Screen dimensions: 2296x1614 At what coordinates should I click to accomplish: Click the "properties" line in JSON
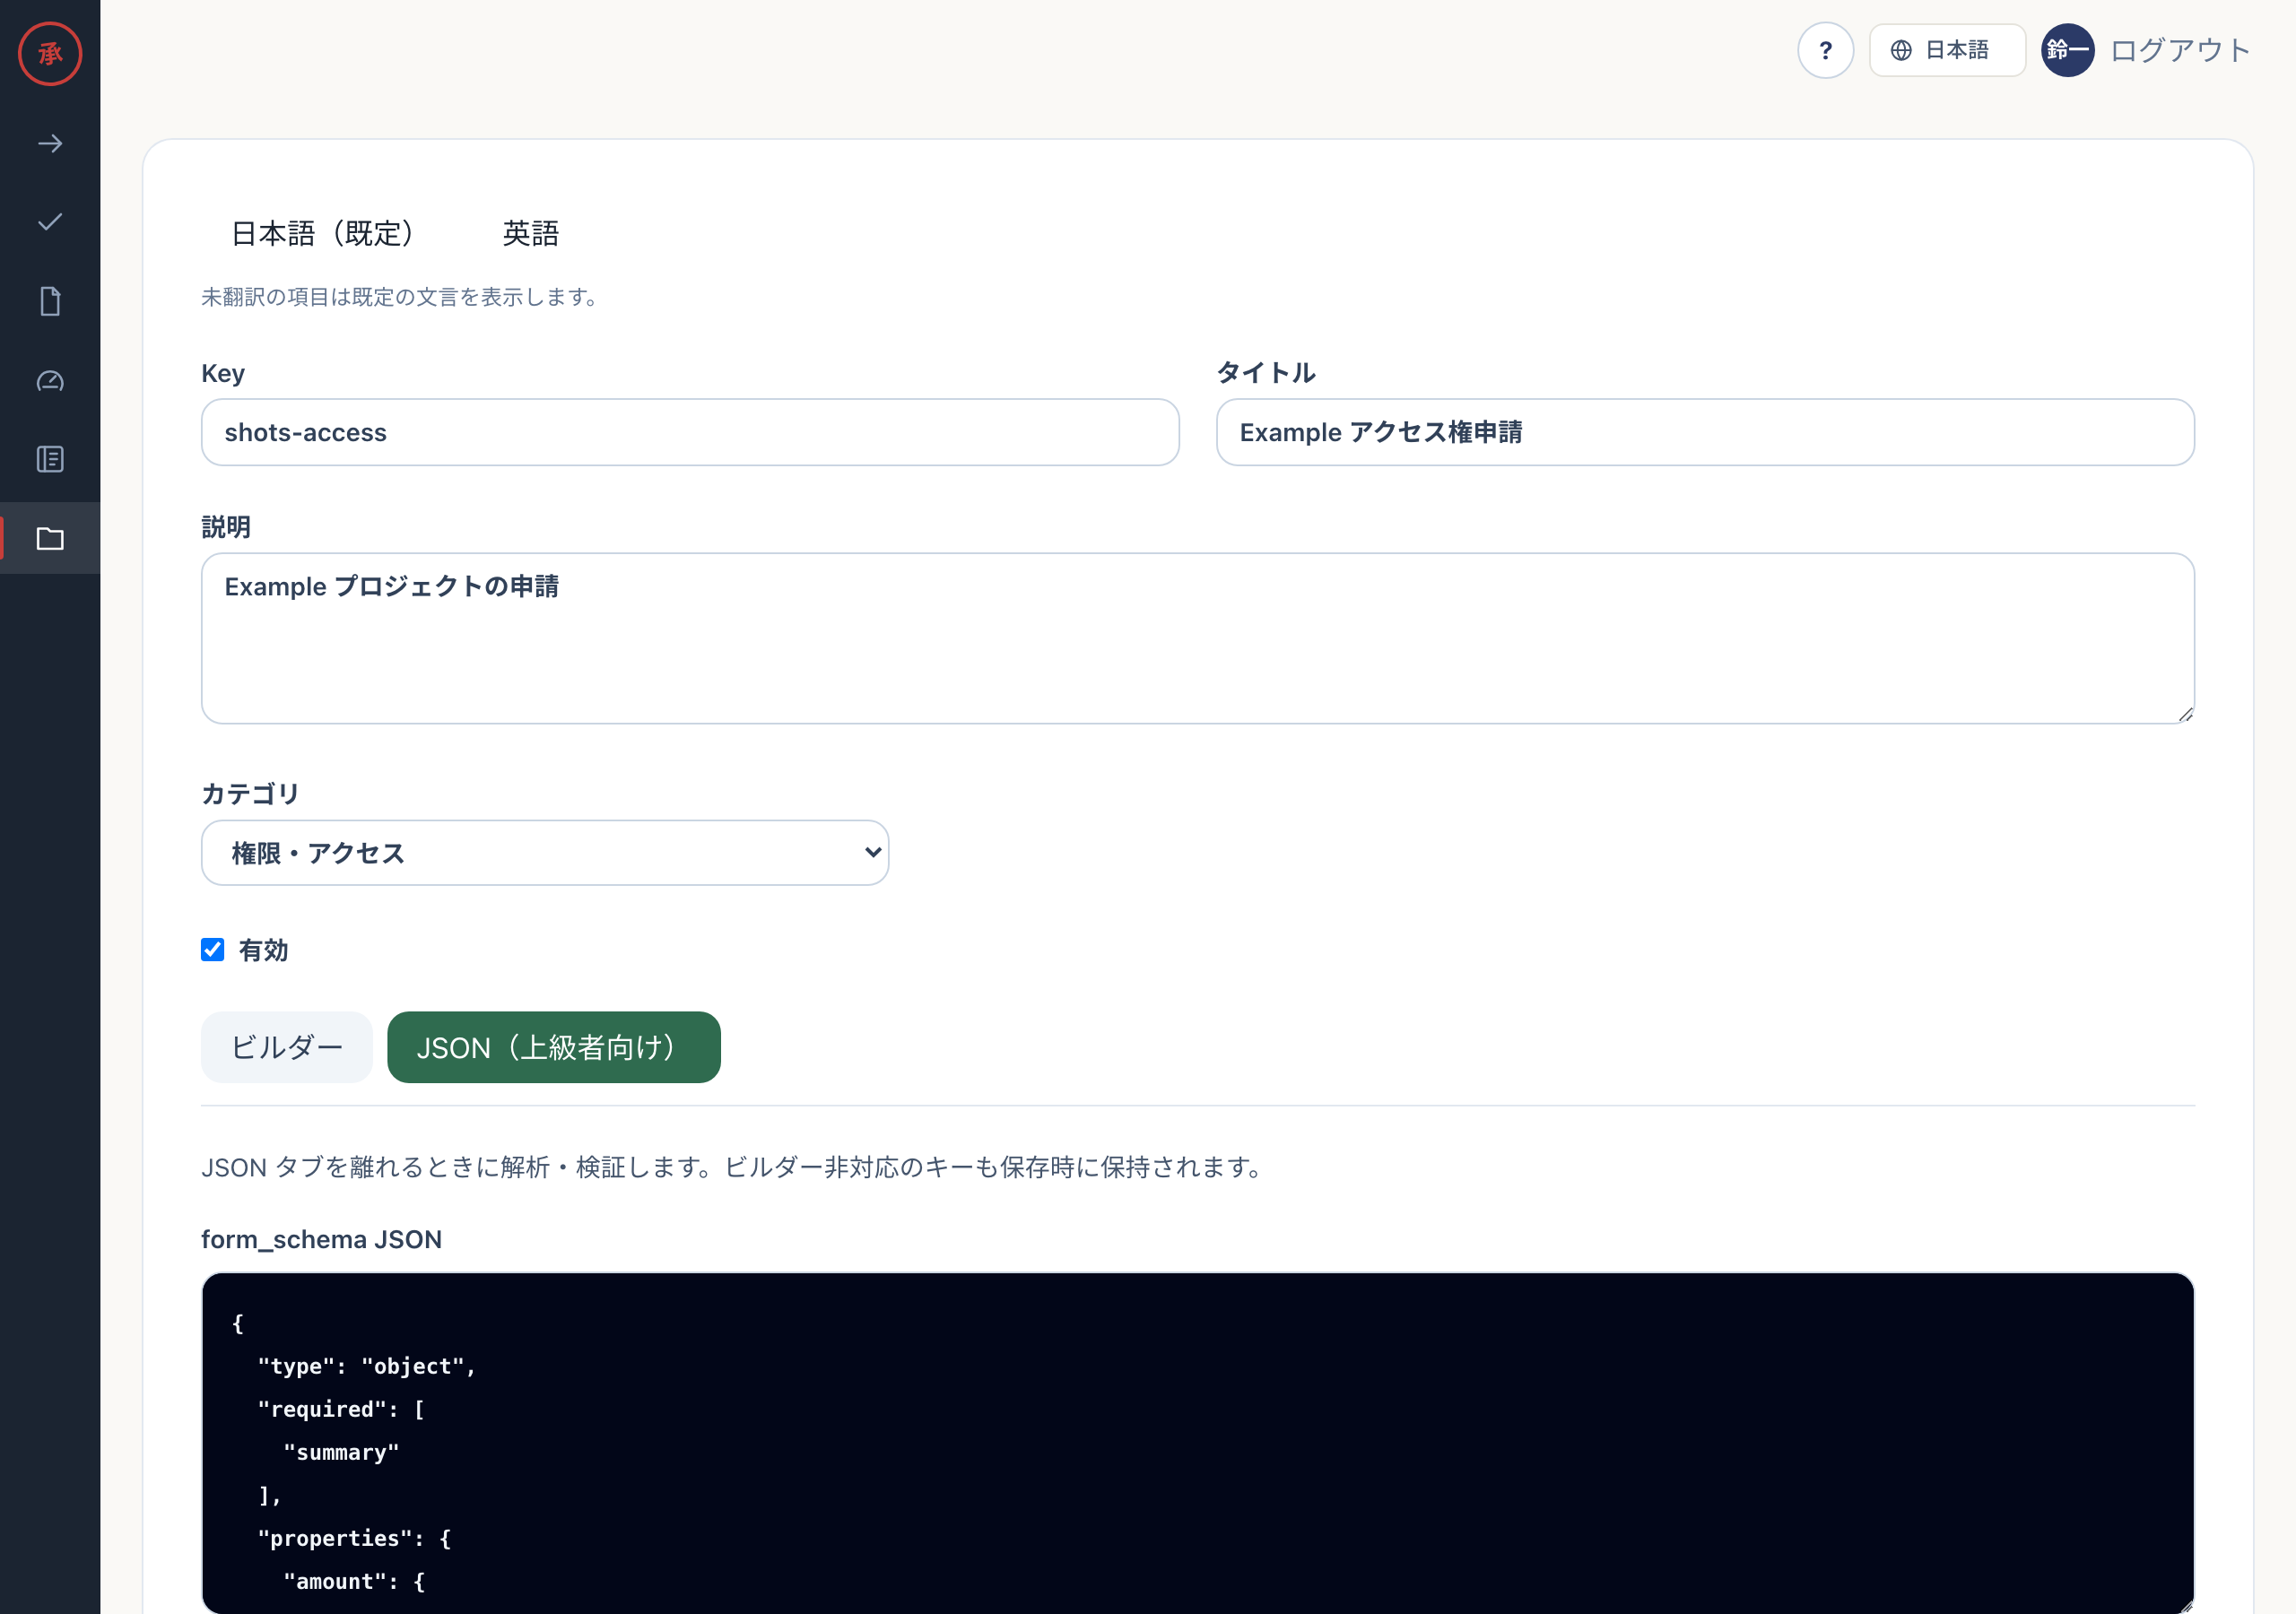(354, 1538)
